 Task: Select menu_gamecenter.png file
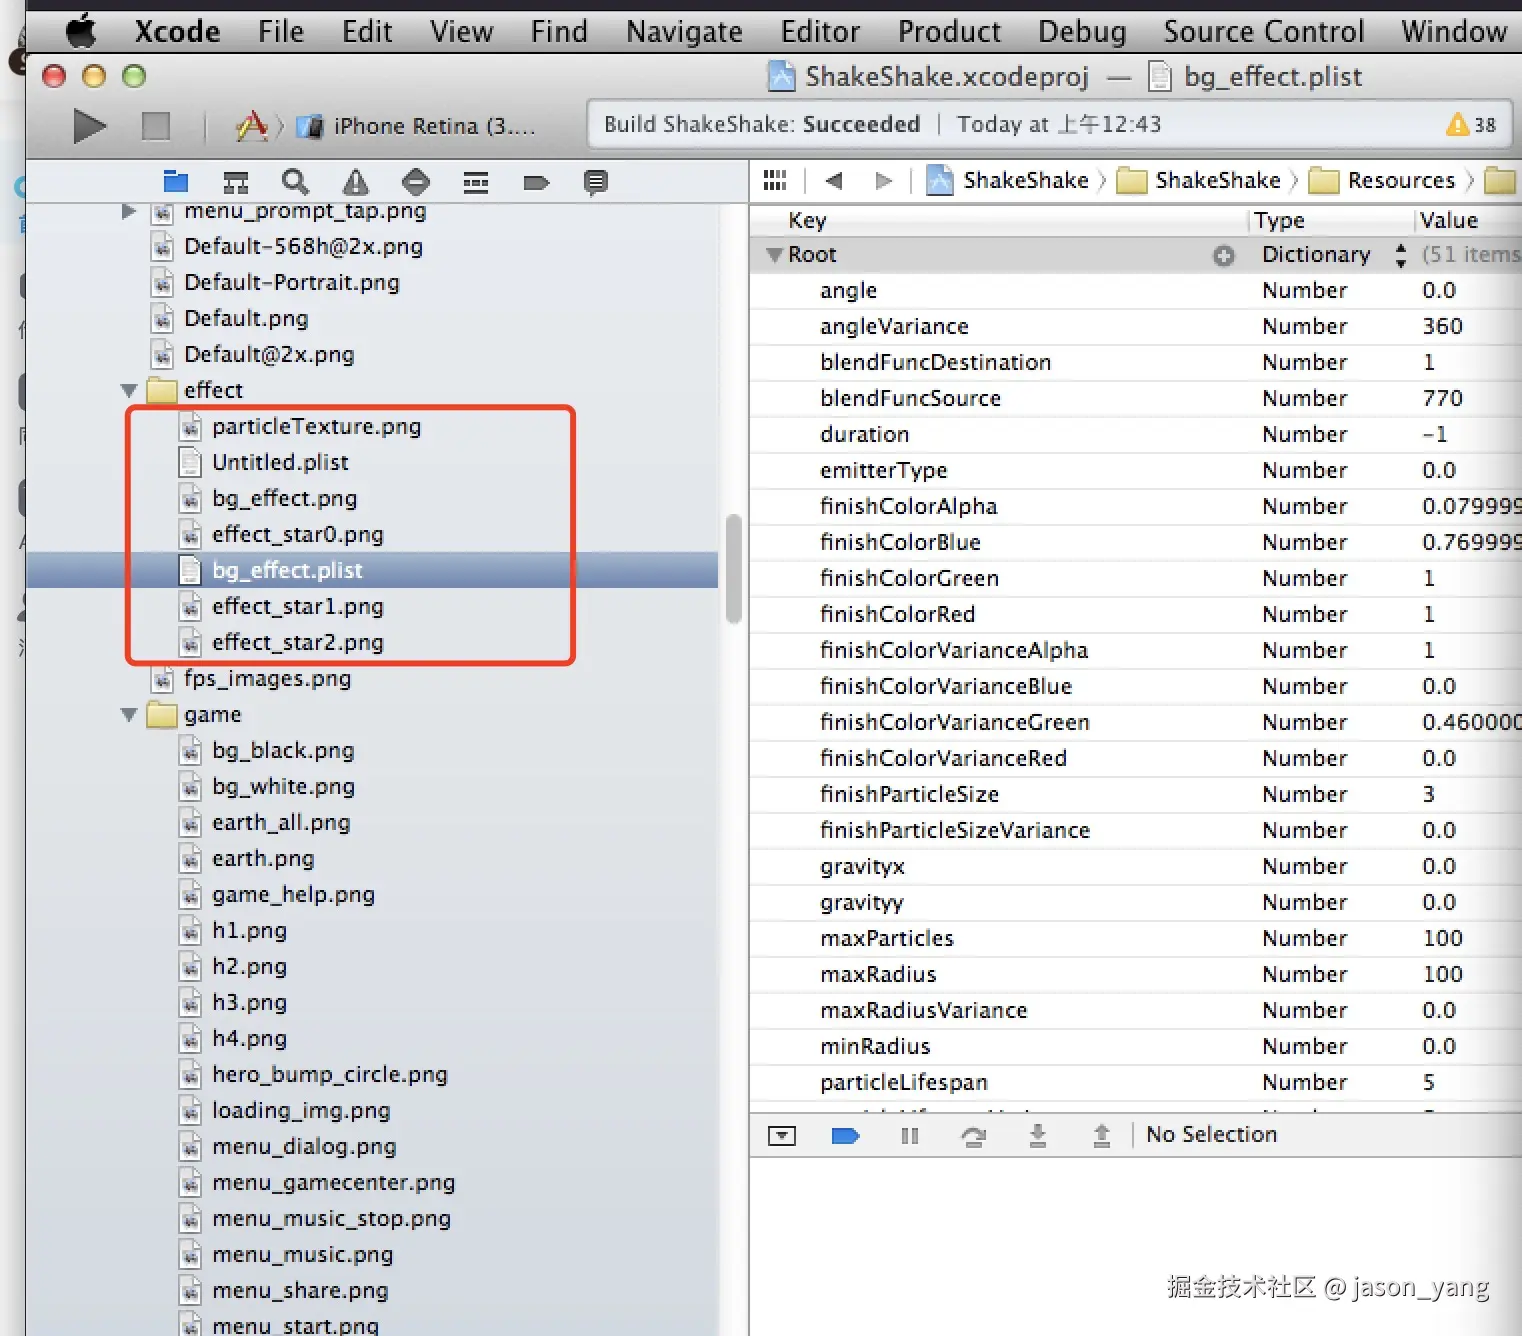tap(333, 1182)
